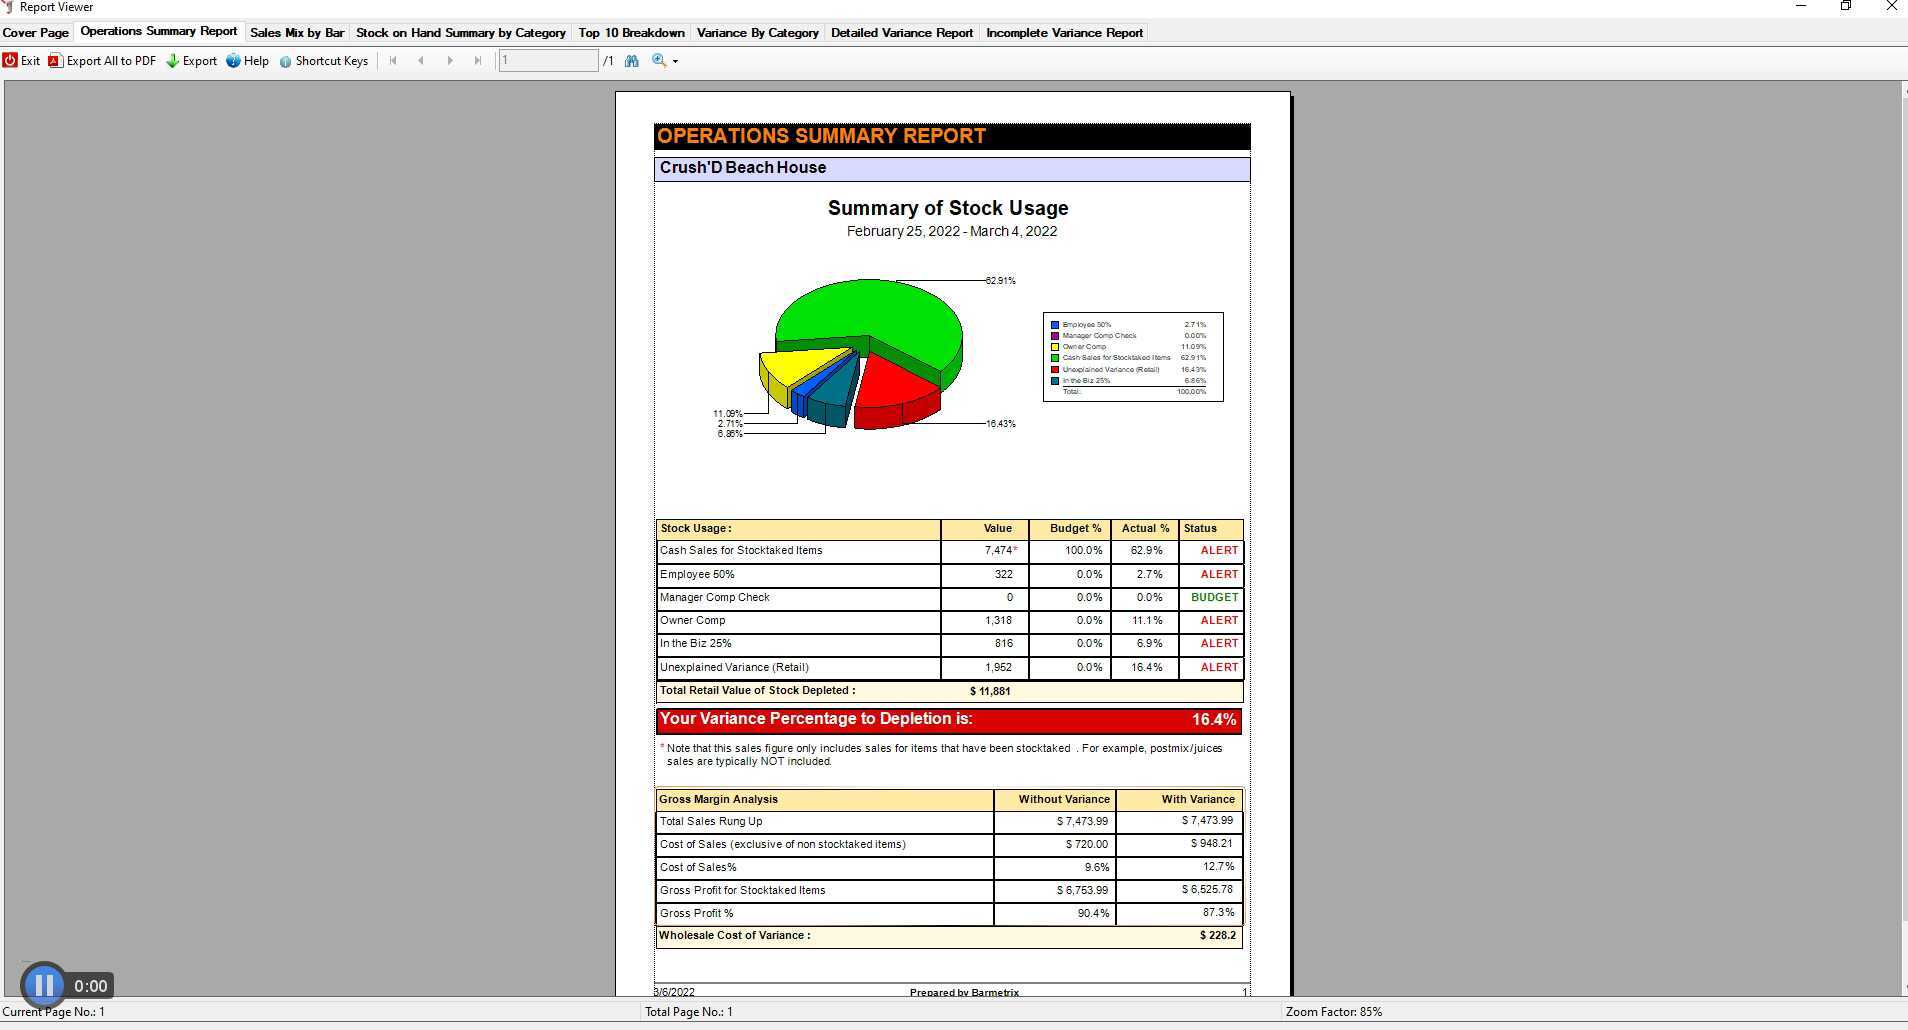Click the green Export arrow icon
The height and width of the screenshot is (1030, 1908).
(172, 61)
